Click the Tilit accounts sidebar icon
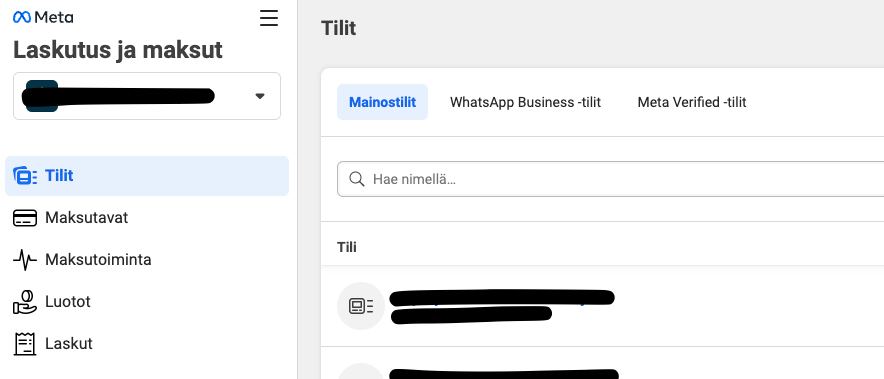The image size is (884, 379). pos(24,176)
